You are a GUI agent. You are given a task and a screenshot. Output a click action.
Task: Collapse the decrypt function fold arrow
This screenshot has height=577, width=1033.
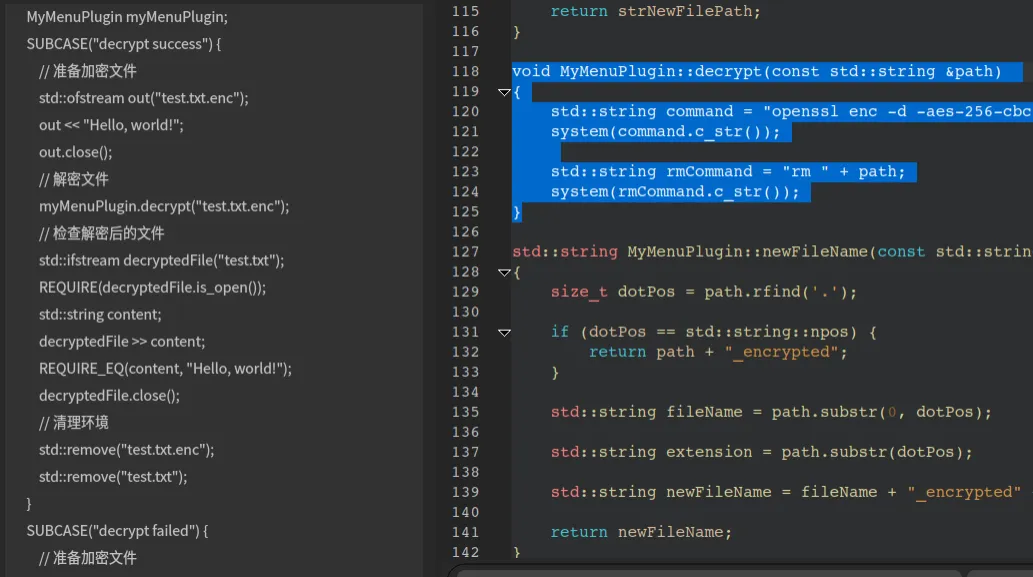click(504, 92)
